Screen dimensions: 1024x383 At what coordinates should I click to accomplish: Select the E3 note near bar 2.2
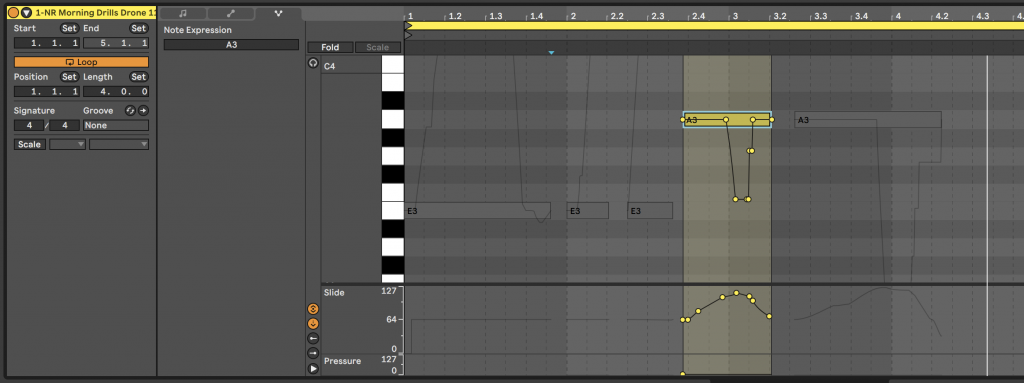[x=650, y=210]
